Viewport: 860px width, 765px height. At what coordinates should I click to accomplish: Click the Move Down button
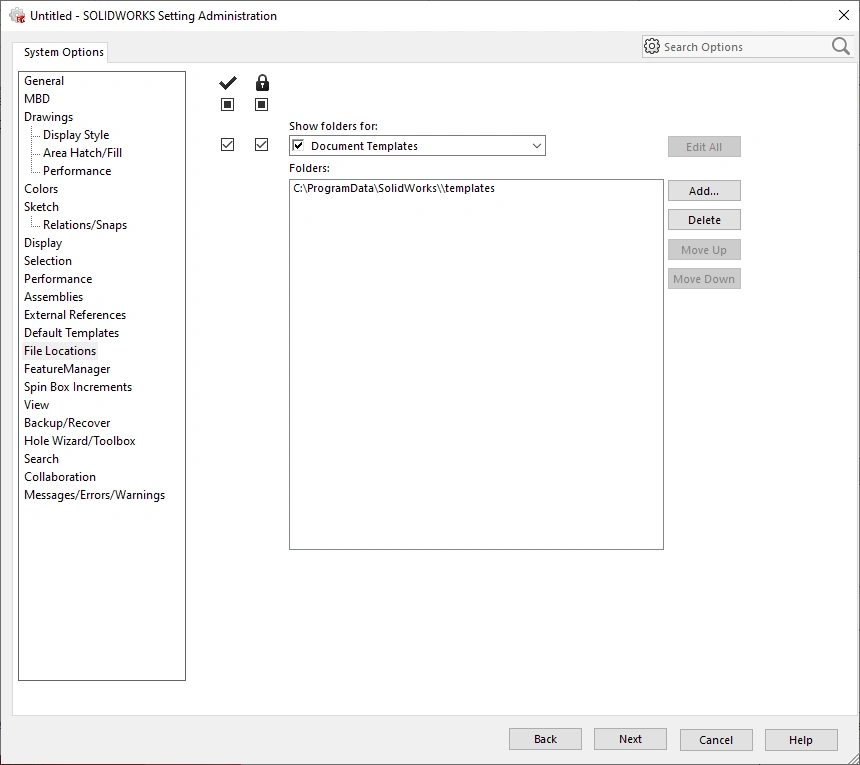pos(704,279)
